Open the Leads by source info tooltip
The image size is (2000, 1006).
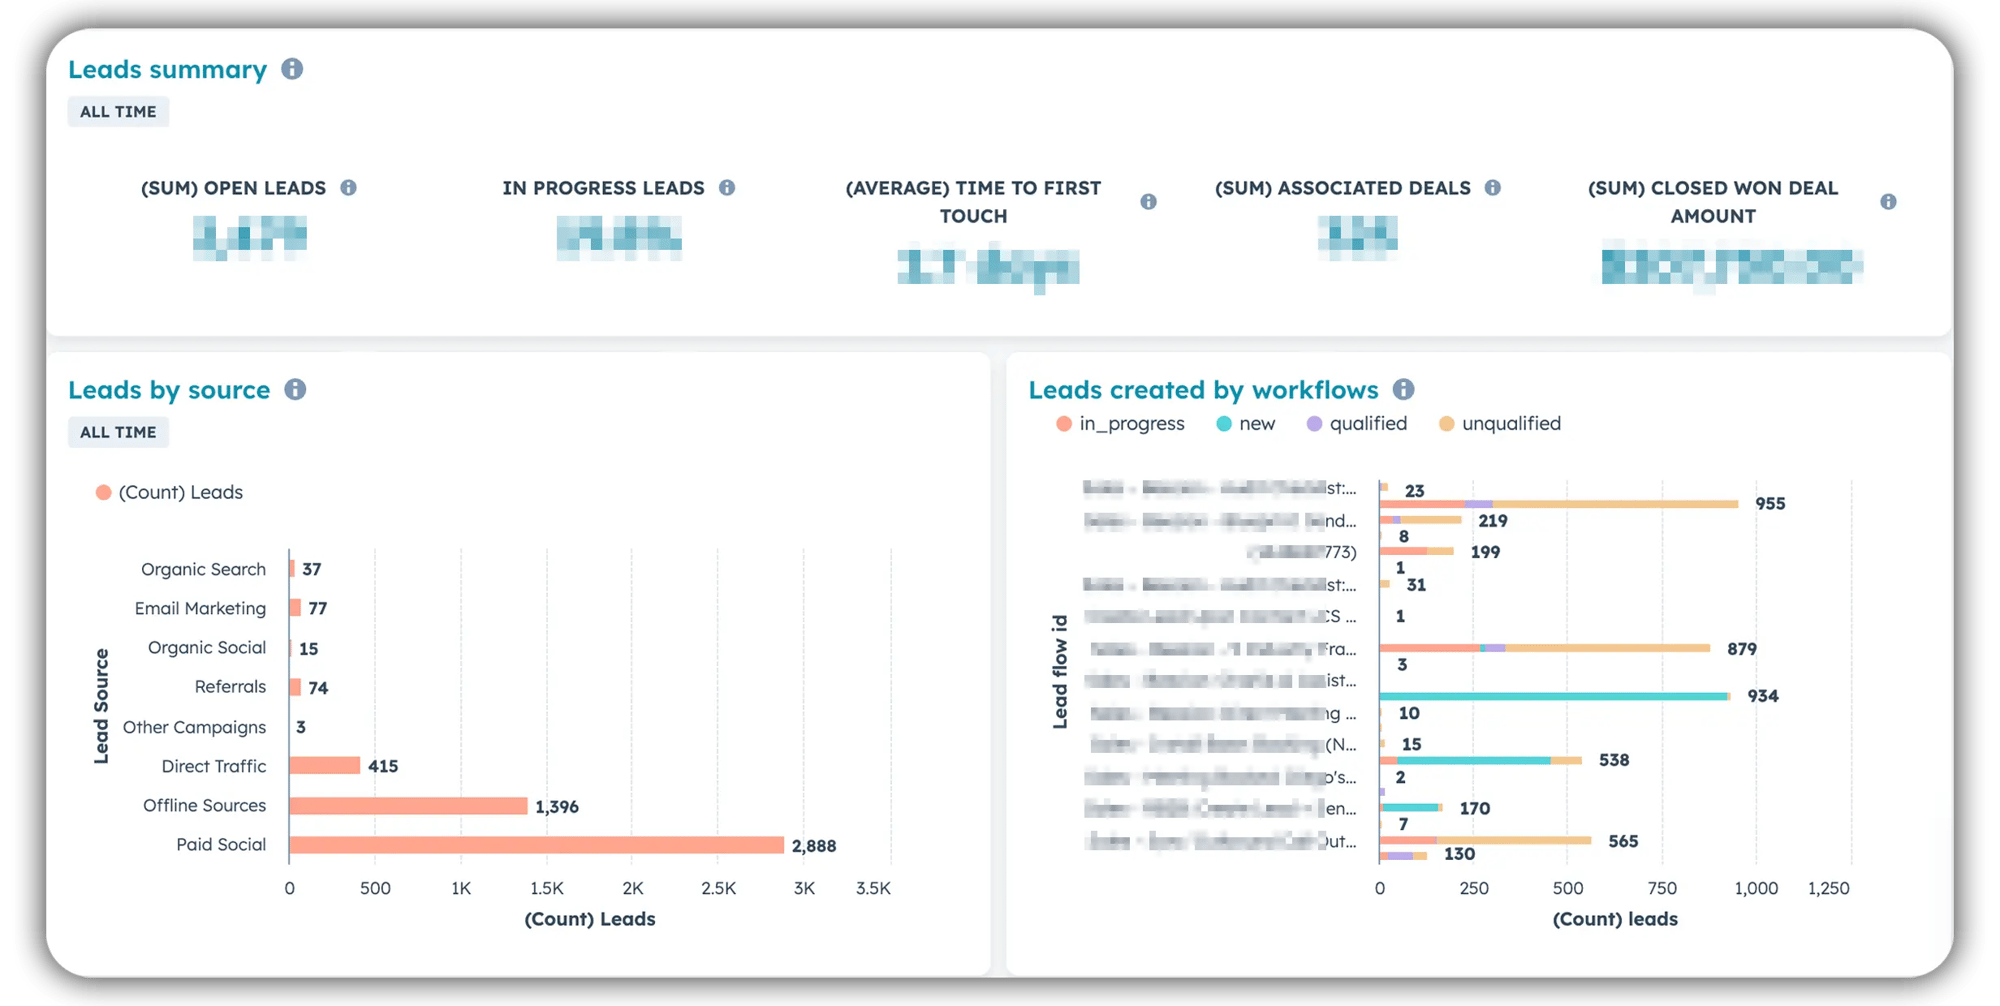[296, 390]
